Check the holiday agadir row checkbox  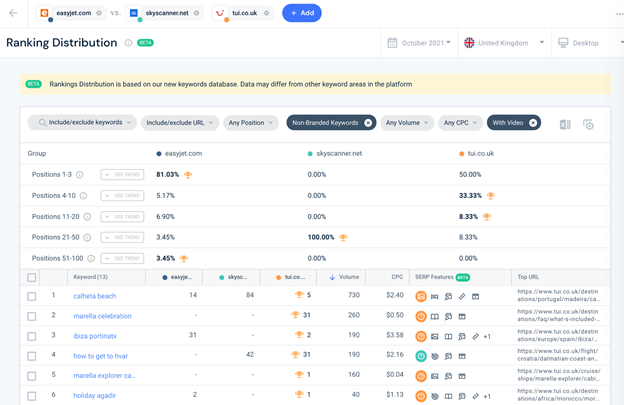click(x=31, y=396)
